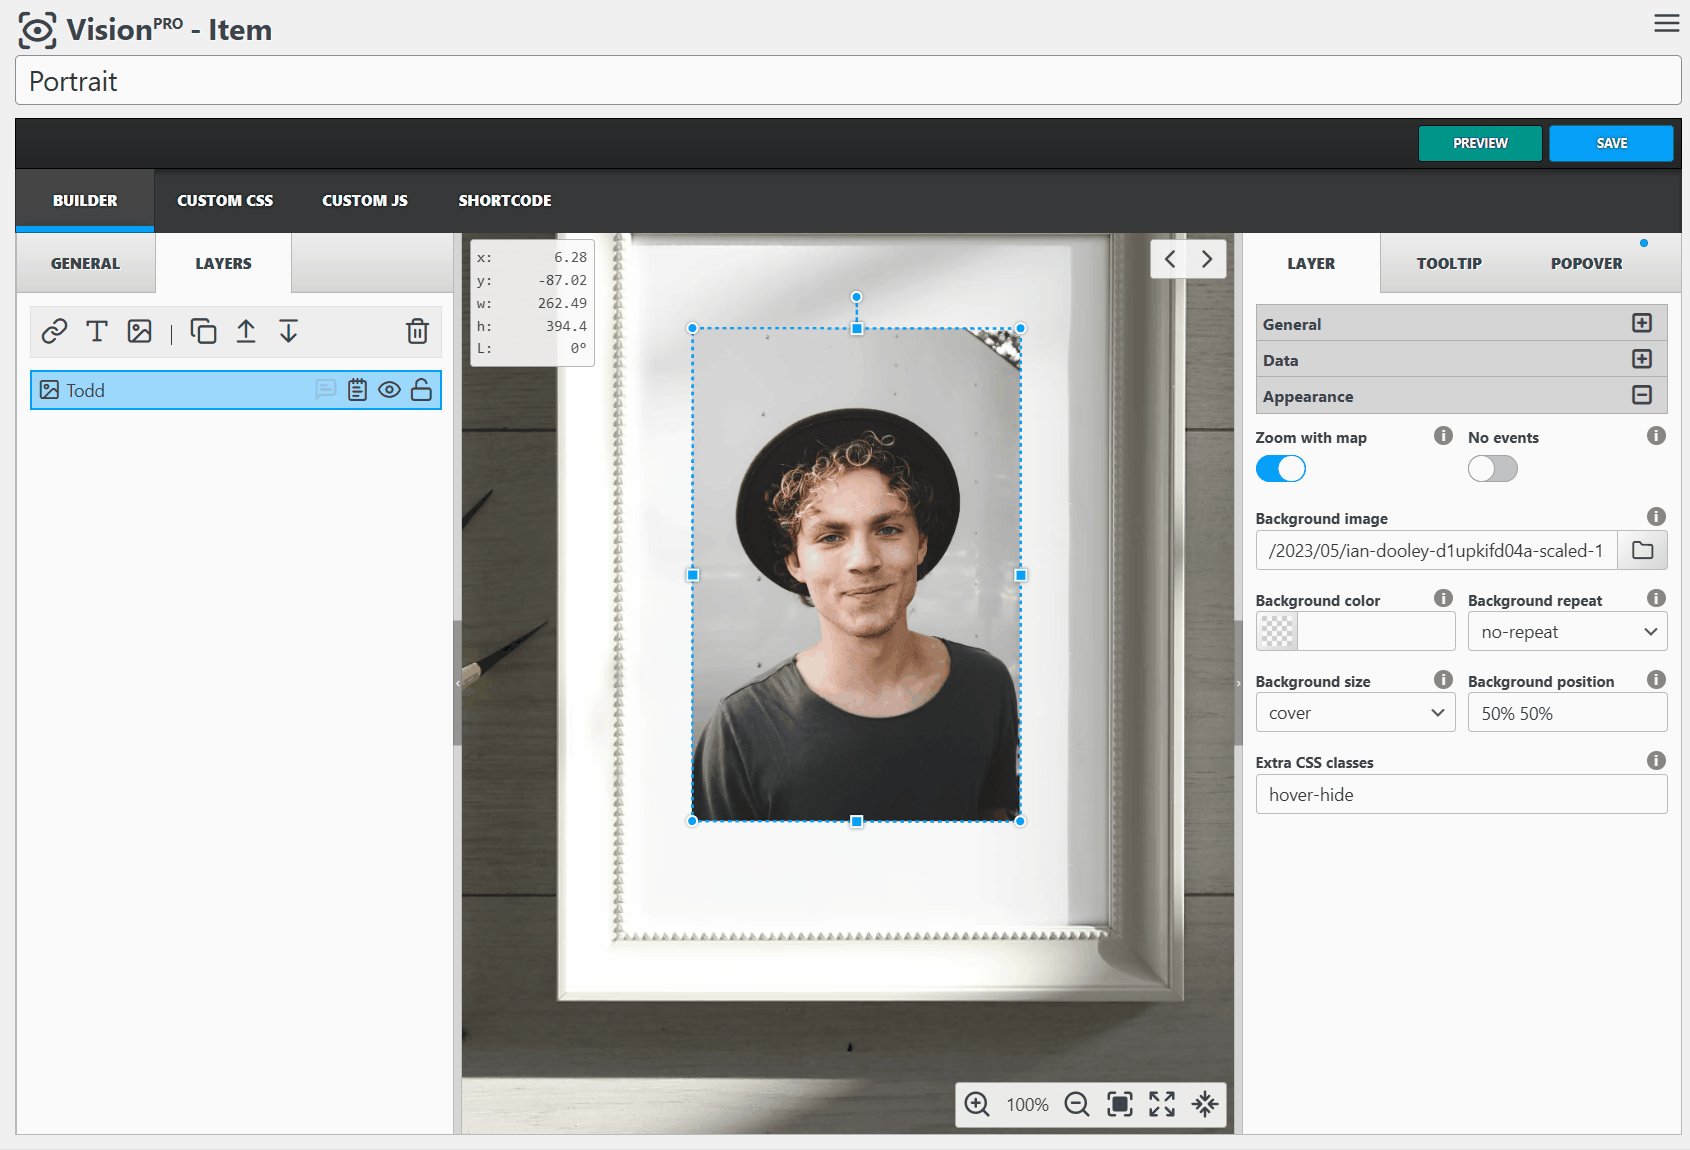The width and height of the screenshot is (1690, 1150).
Task: Click the Save button
Action: pyautogui.click(x=1611, y=143)
